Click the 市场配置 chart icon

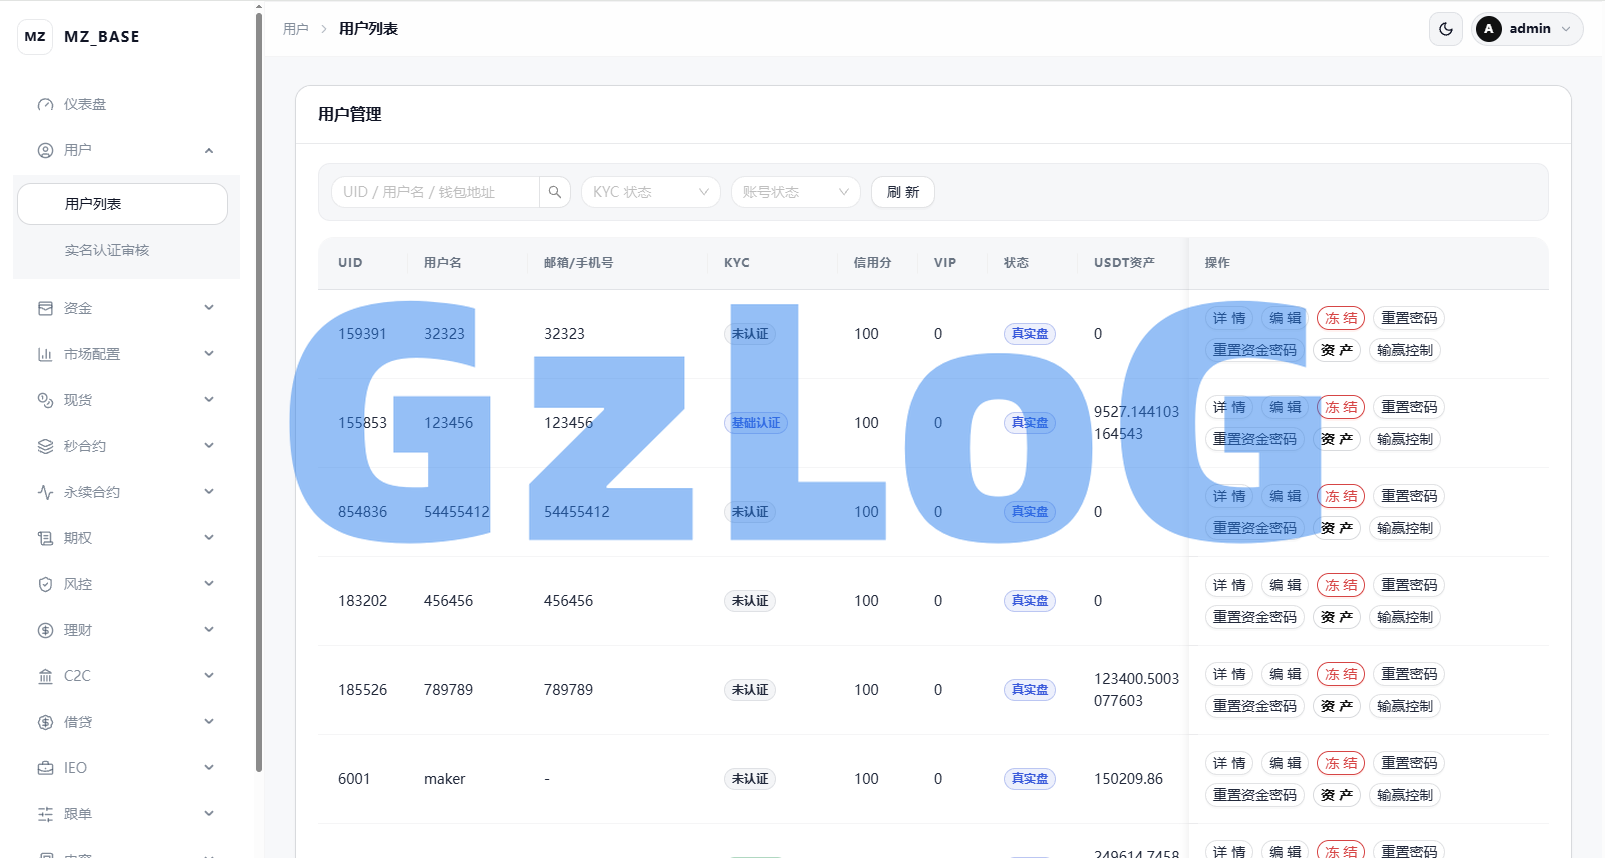tap(45, 354)
